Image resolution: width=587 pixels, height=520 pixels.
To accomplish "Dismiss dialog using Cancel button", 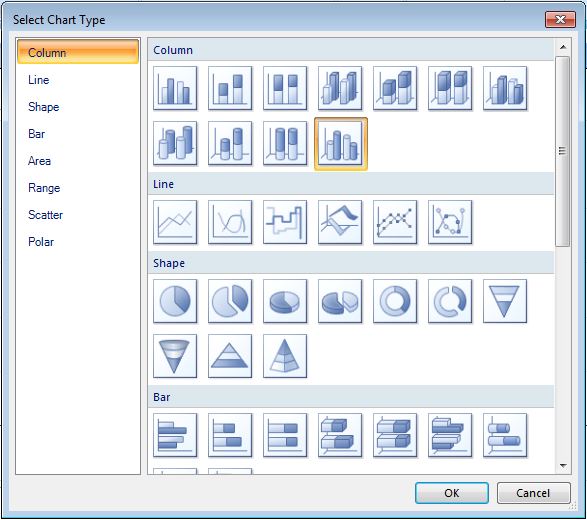I will (x=533, y=493).
